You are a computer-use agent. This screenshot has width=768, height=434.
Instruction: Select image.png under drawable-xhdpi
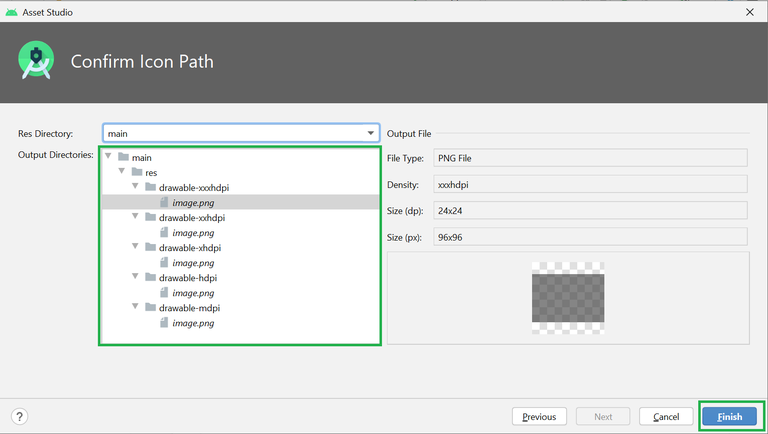(x=240, y=263)
